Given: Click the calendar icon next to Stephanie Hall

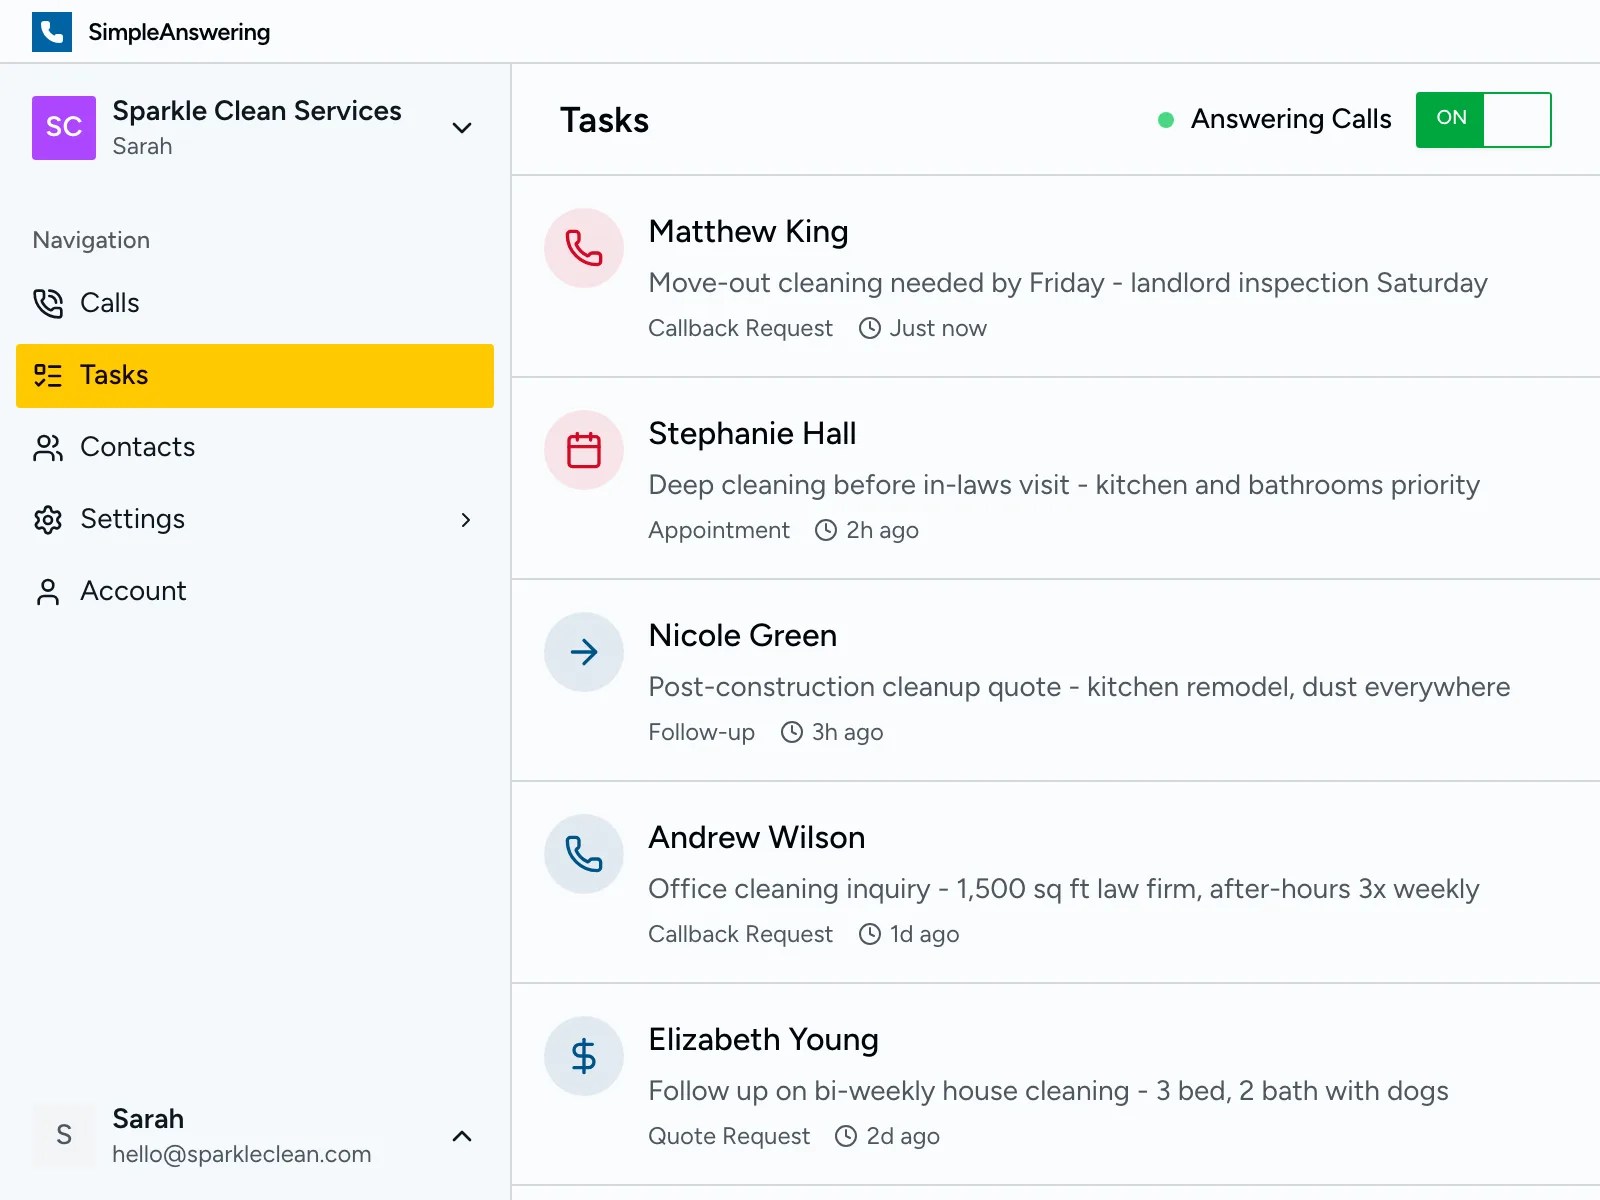Looking at the screenshot, I should pos(583,450).
